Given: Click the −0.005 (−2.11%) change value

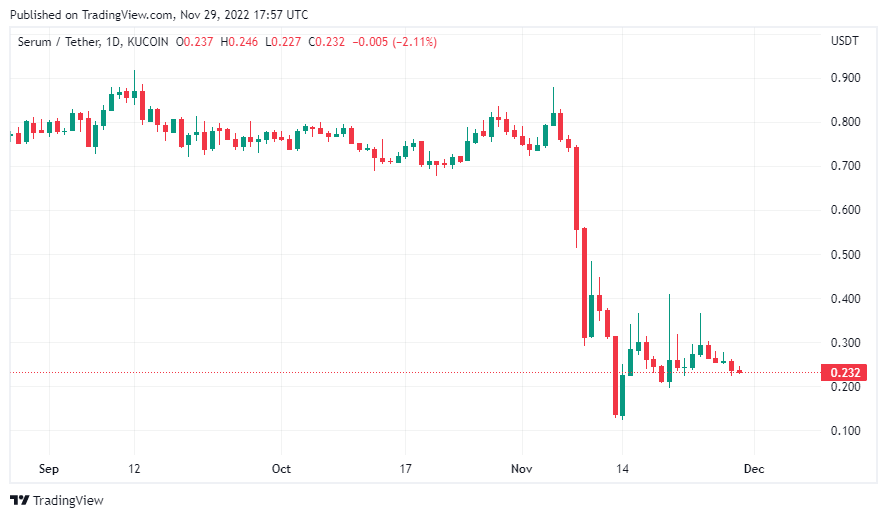Looking at the screenshot, I should [395, 42].
